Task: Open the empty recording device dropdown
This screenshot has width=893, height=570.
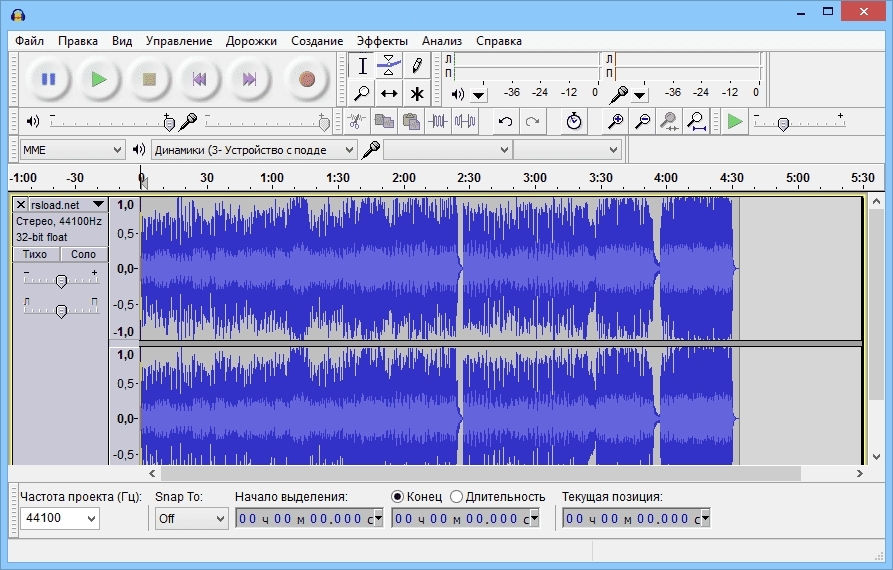Action: point(447,150)
